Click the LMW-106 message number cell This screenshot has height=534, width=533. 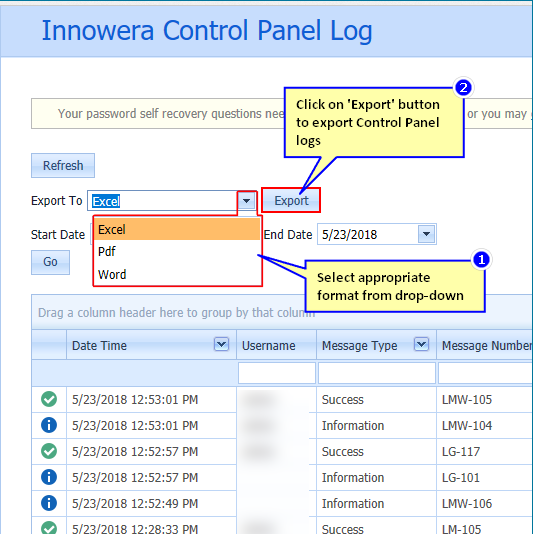point(485,503)
